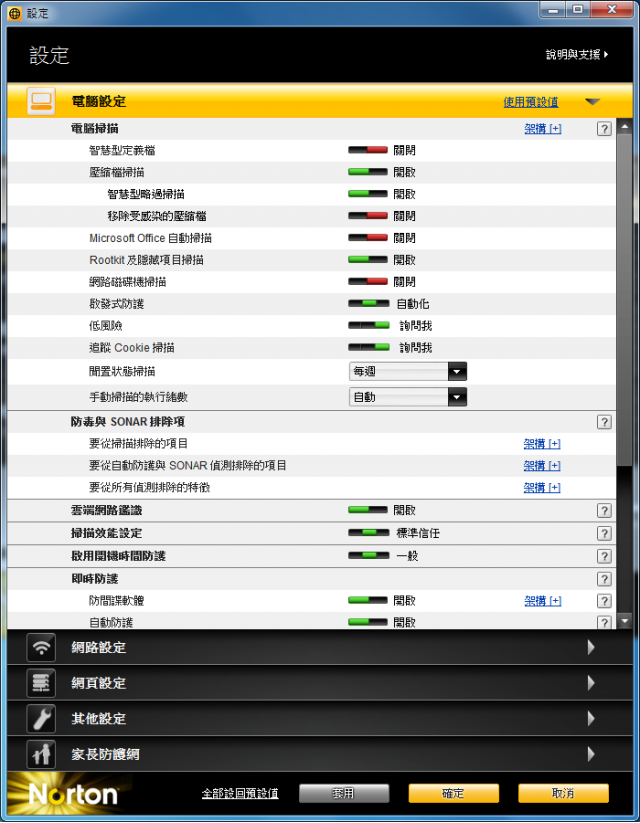The height and width of the screenshot is (823, 640).
Task: Toggle 自動防護 switch
Action: [x=368, y=622]
